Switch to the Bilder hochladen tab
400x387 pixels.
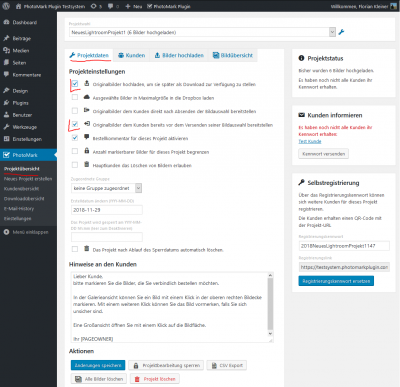click(x=179, y=55)
